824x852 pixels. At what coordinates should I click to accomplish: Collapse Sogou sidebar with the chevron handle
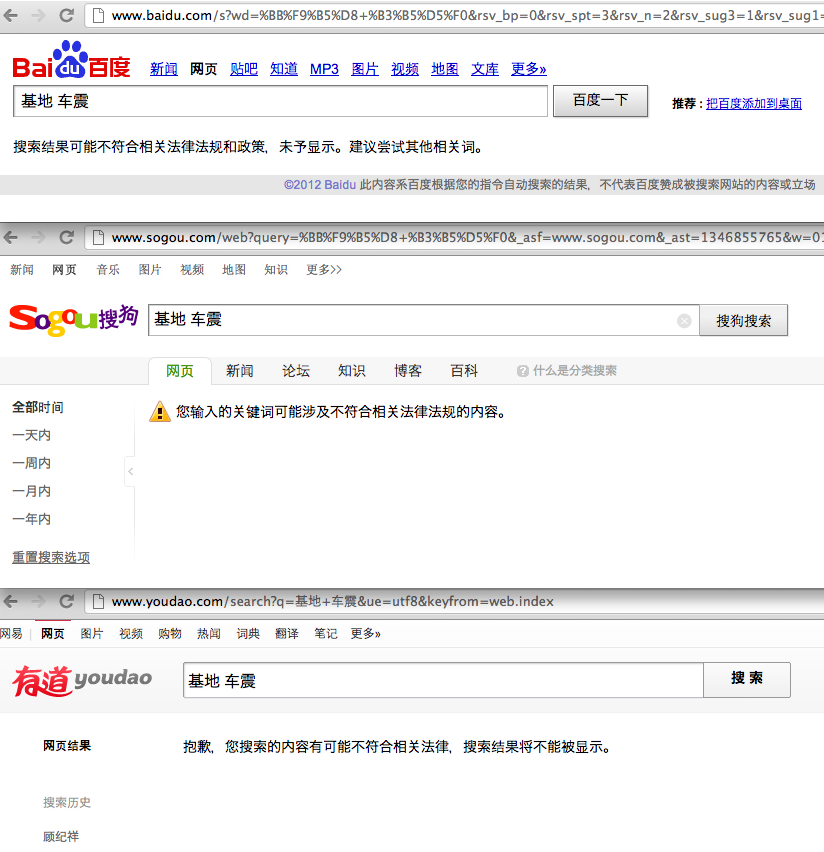tap(130, 471)
